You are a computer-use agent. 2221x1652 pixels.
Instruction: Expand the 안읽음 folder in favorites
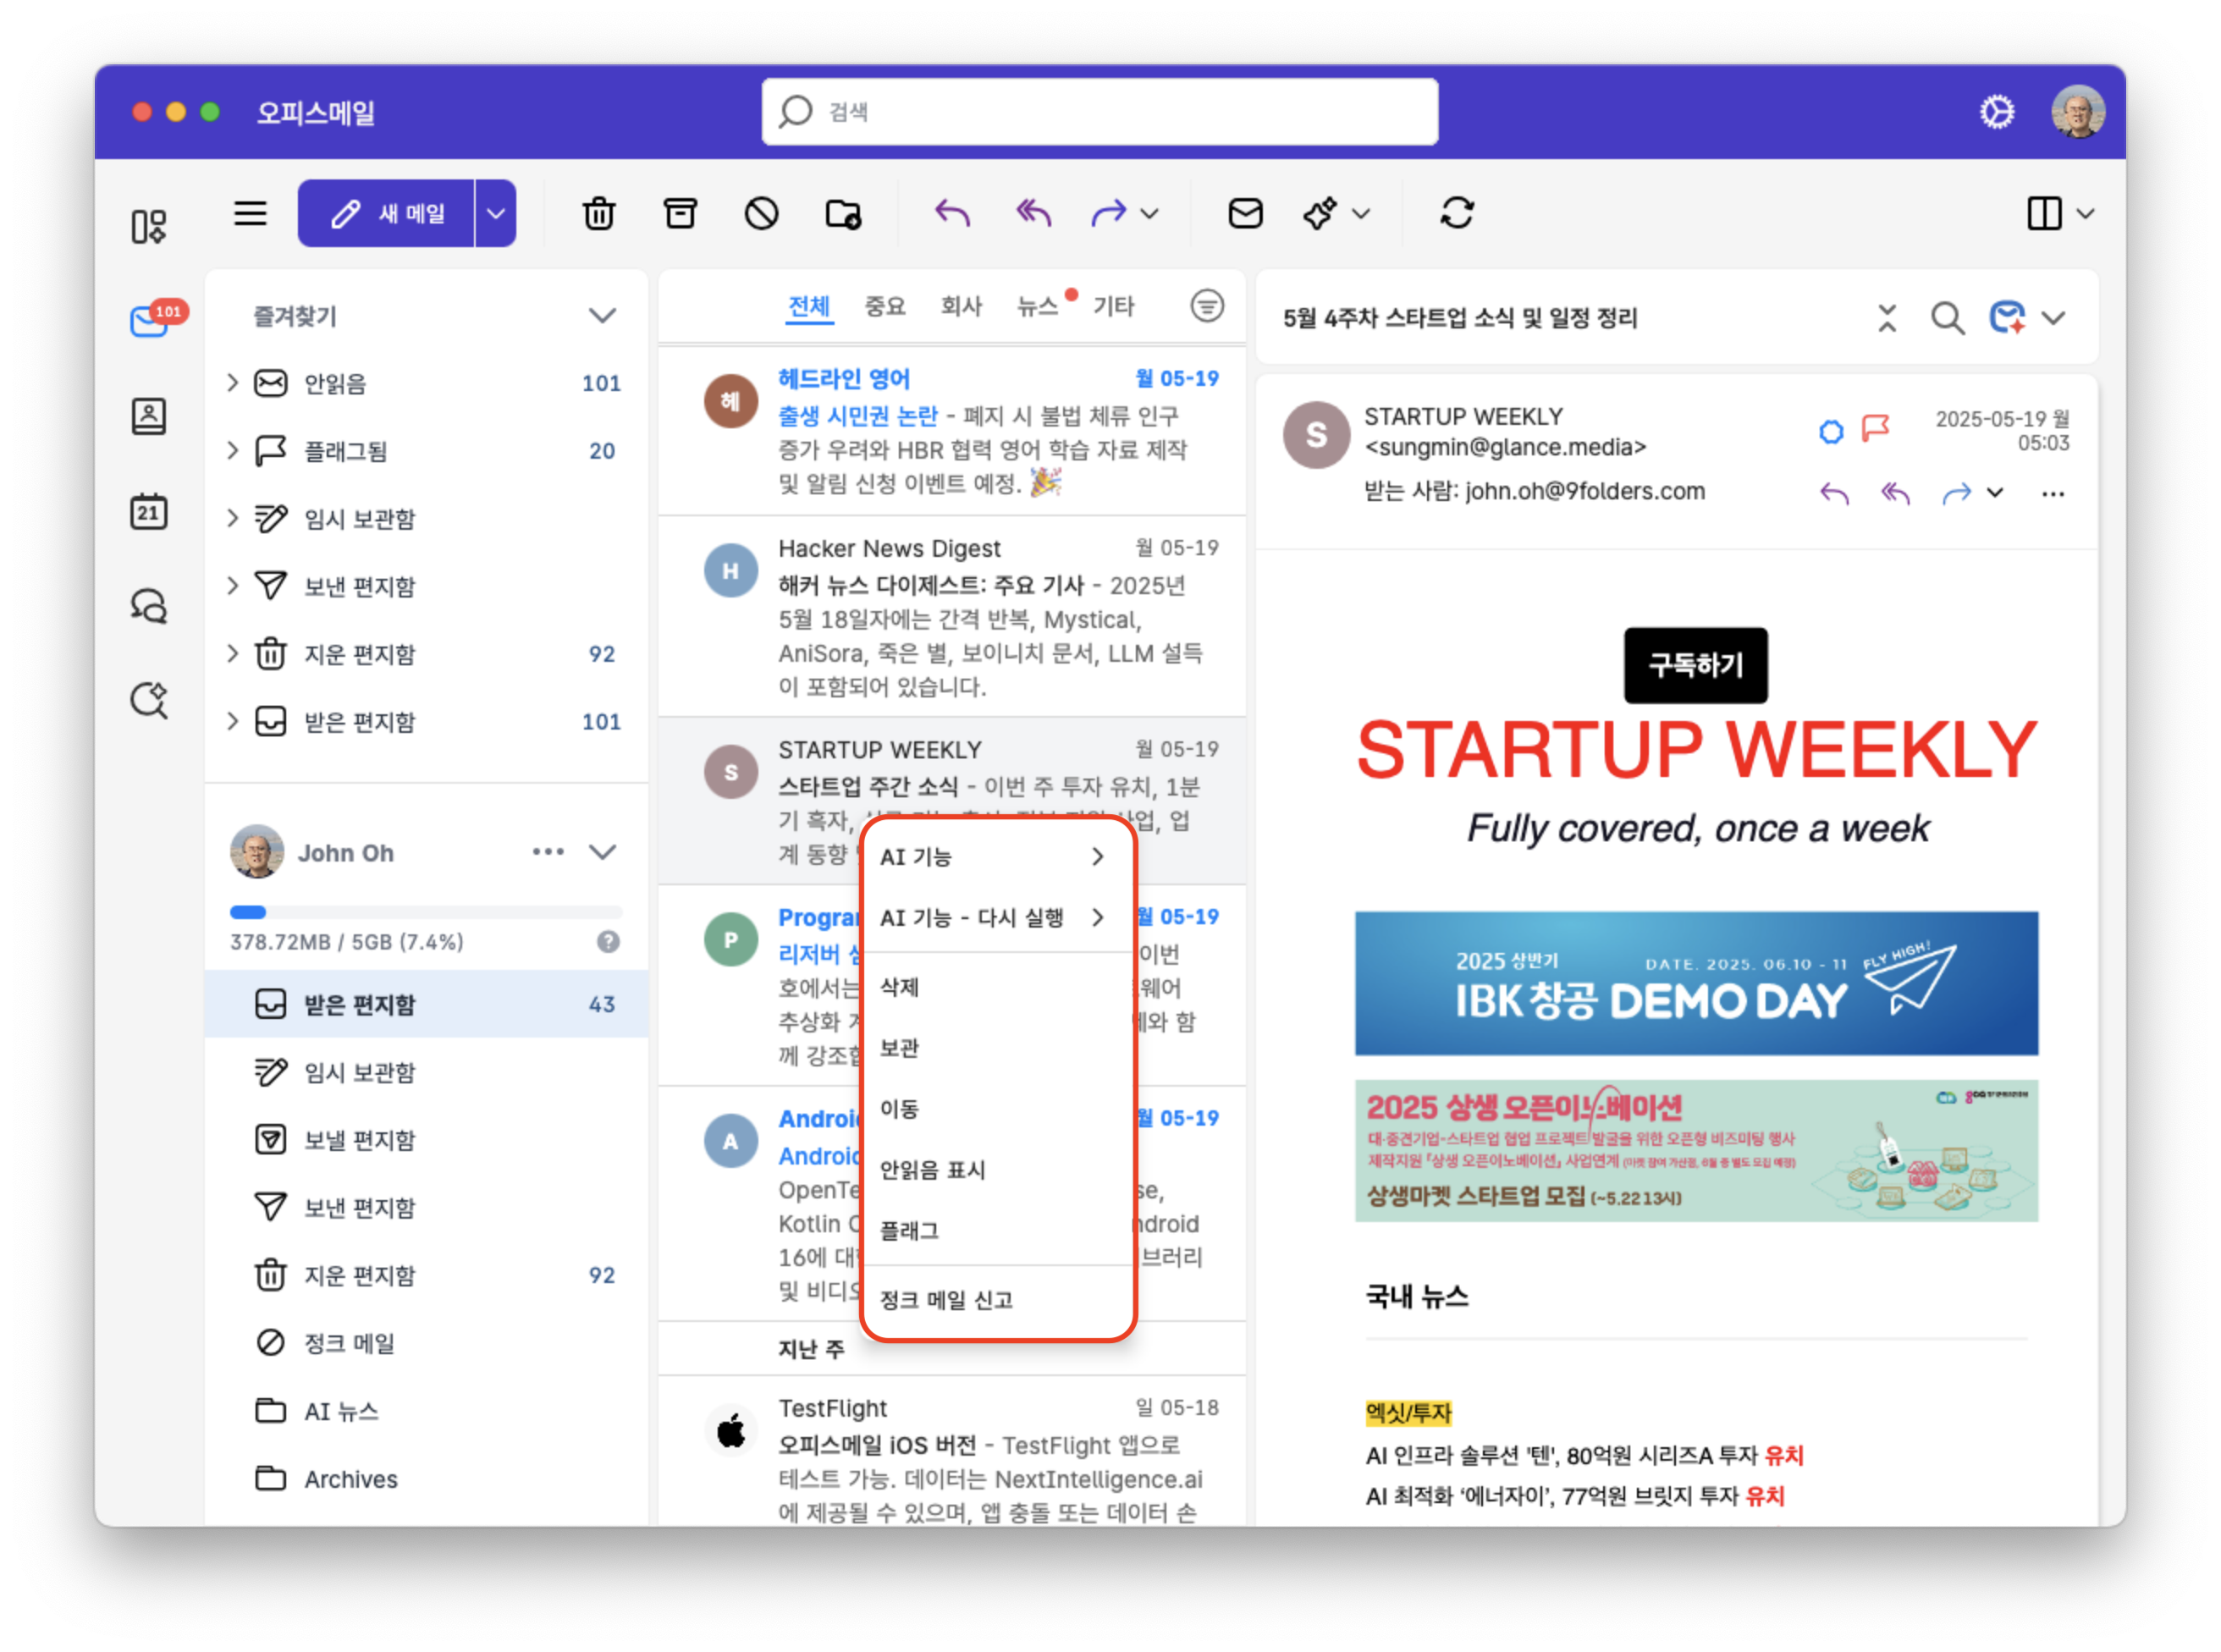[x=232, y=382]
